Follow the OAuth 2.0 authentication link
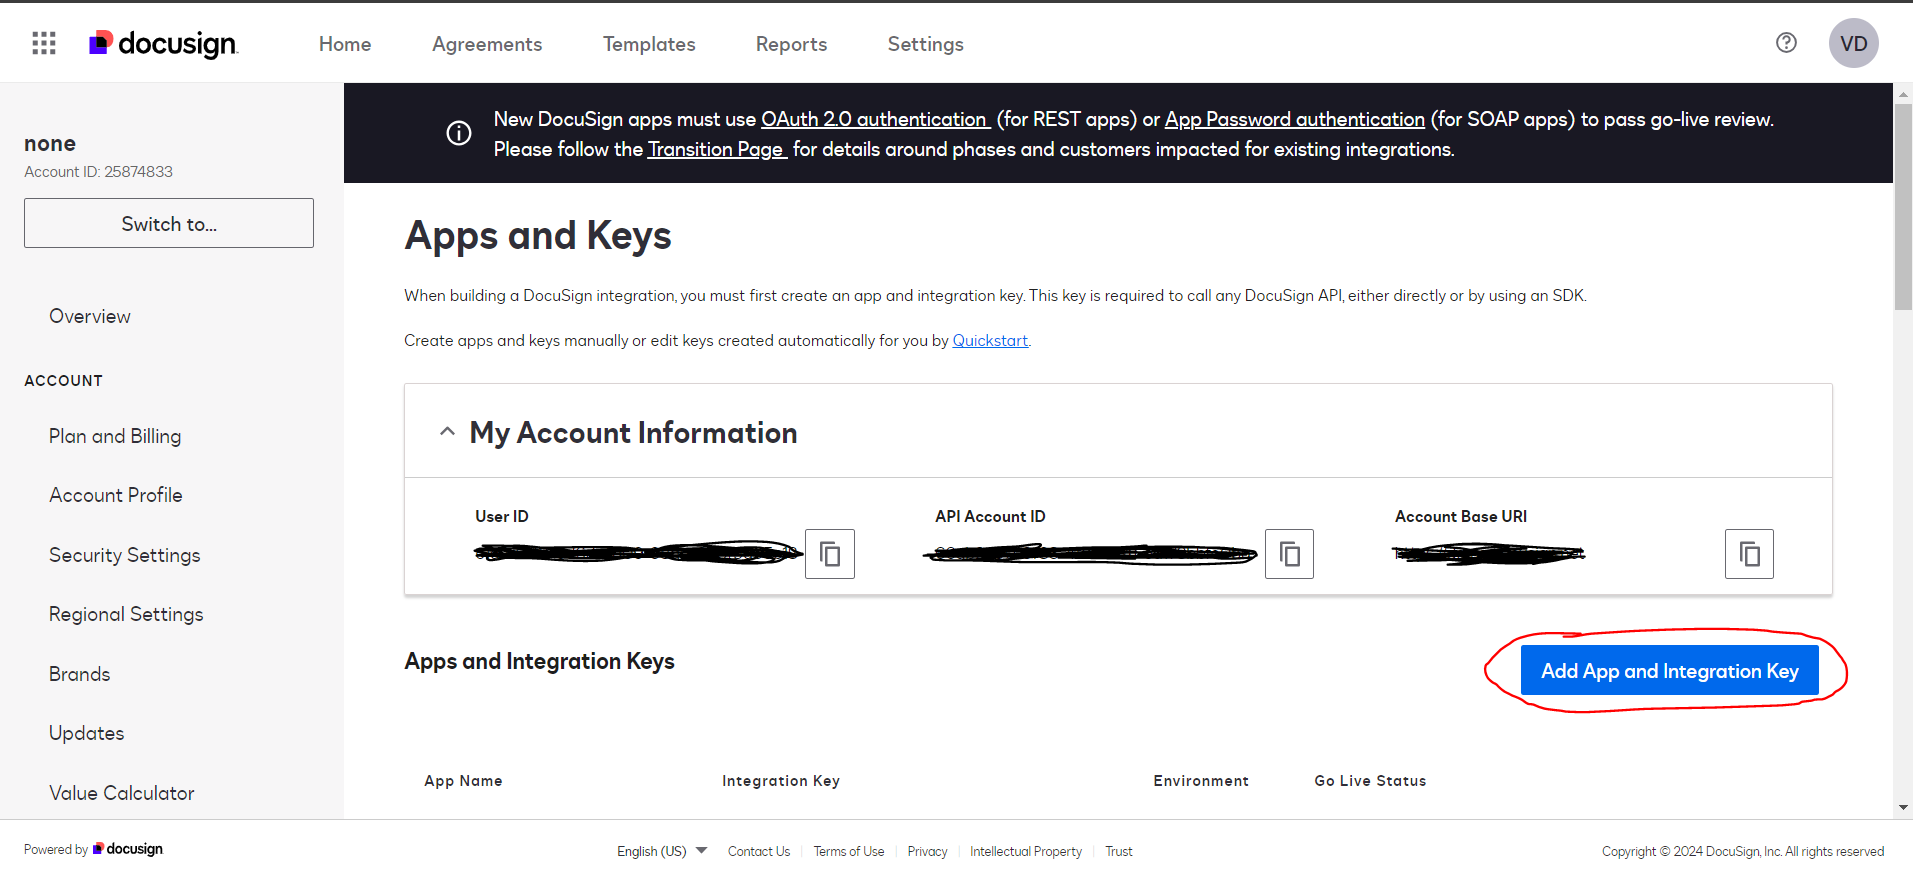 coord(876,119)
